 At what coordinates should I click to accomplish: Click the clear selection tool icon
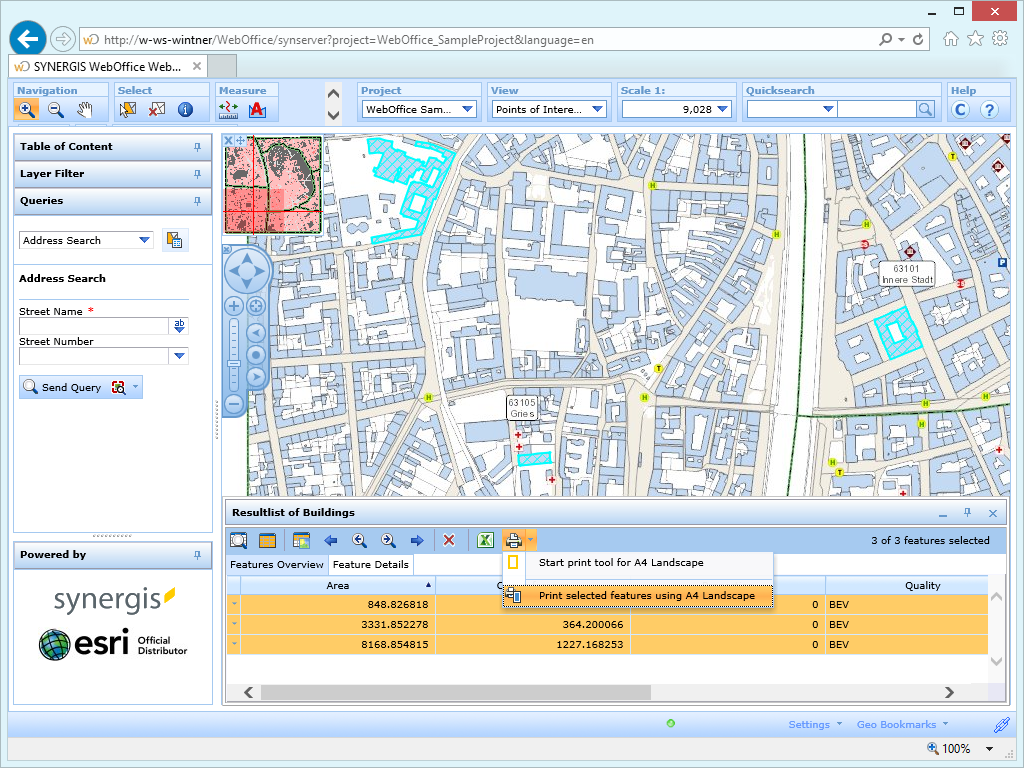pos(156,110)
